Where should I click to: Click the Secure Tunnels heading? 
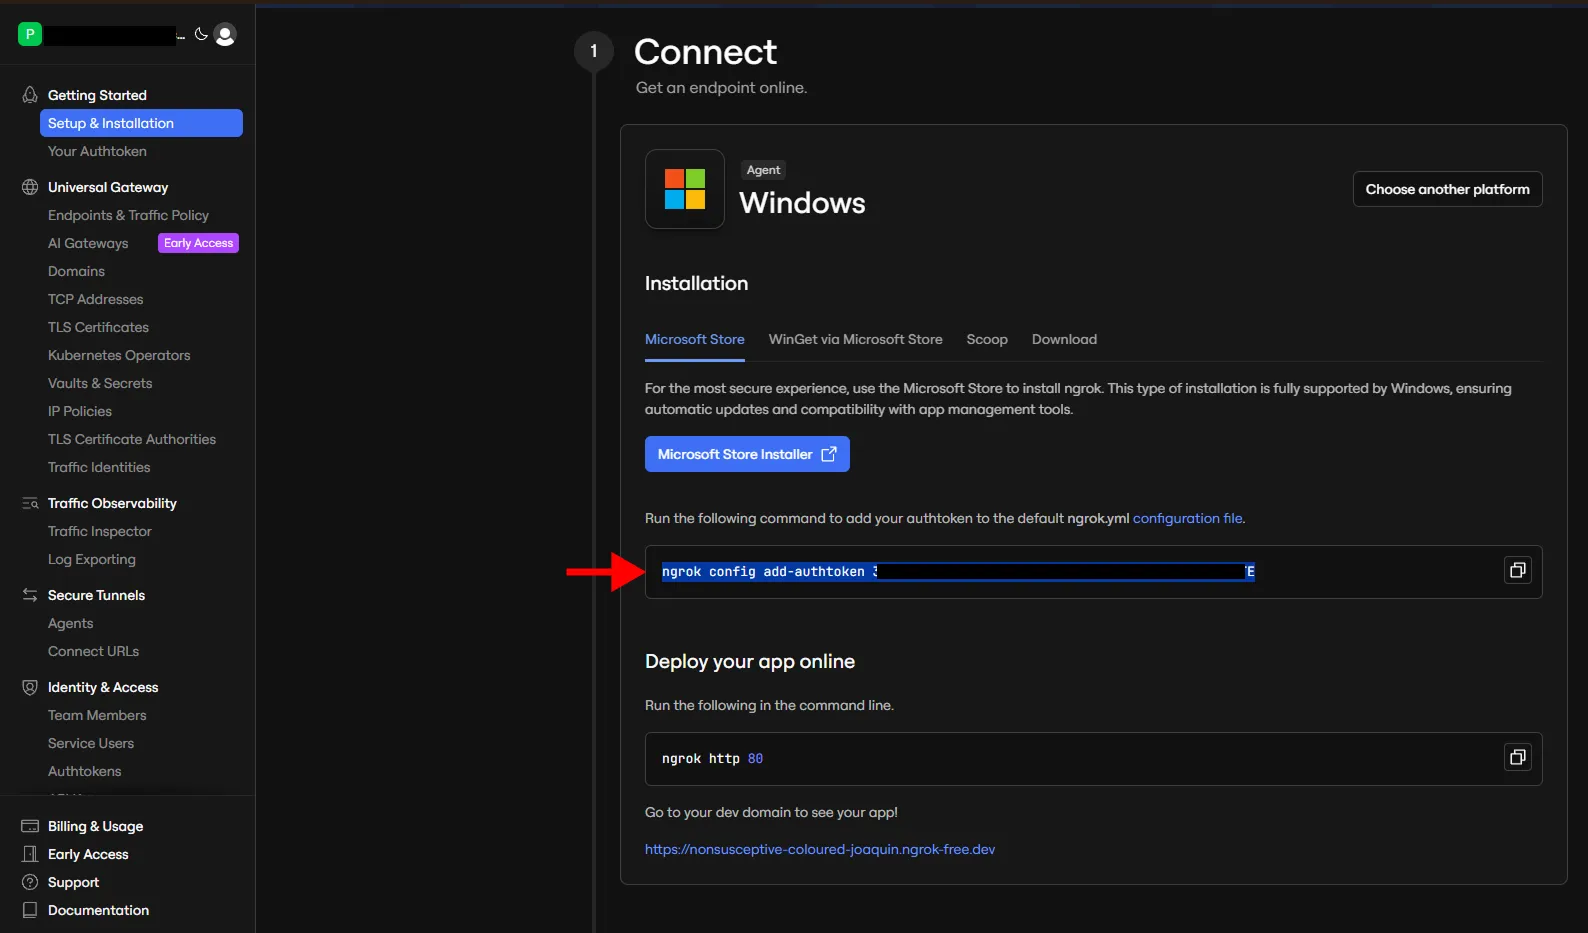[96, 595]
